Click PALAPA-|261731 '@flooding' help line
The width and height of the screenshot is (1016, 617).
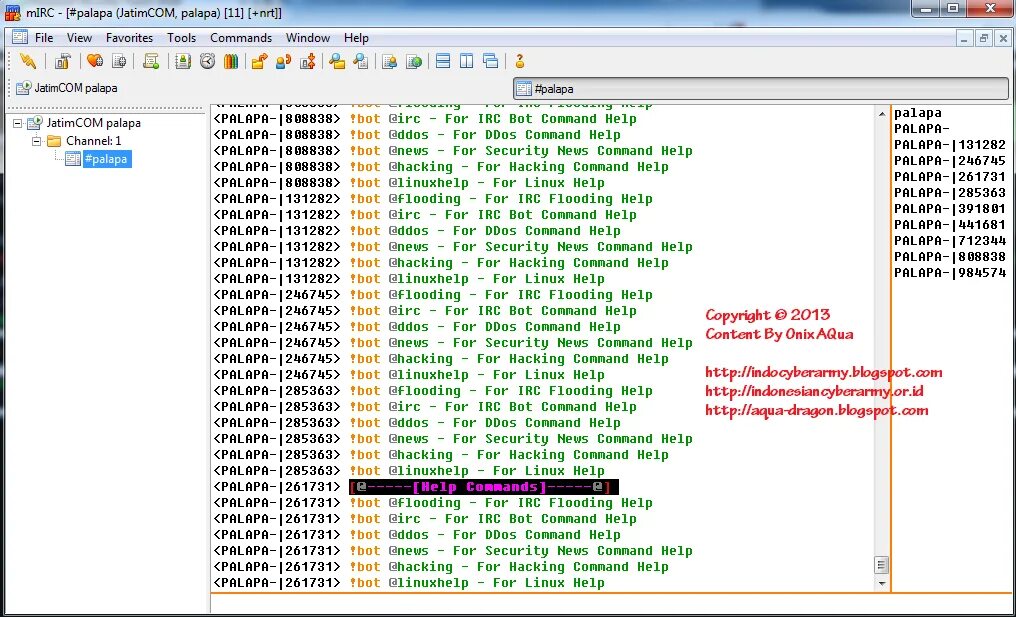[433, 503]
